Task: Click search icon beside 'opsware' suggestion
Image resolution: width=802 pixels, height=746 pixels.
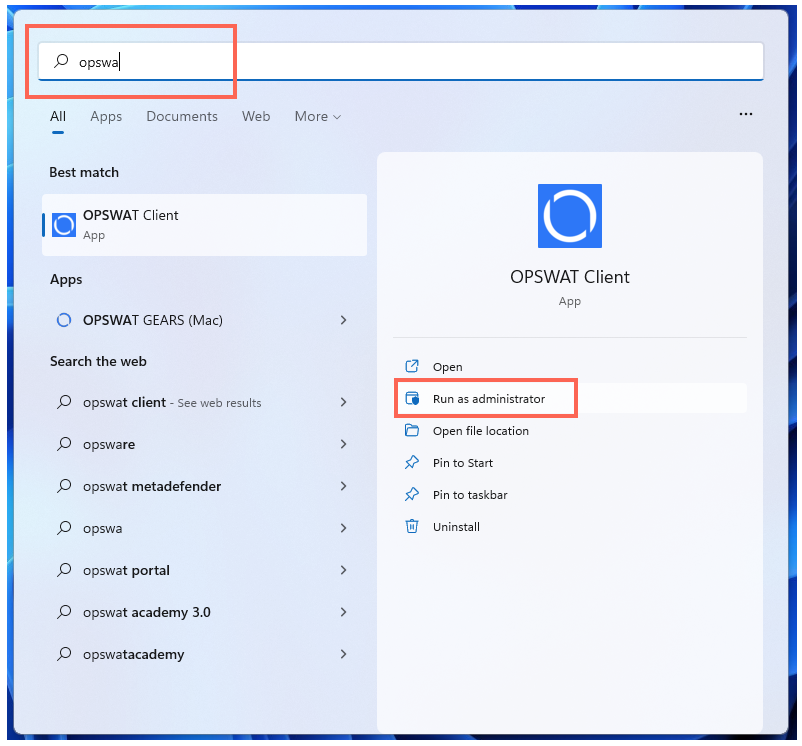Action: [x=64, y=444]
